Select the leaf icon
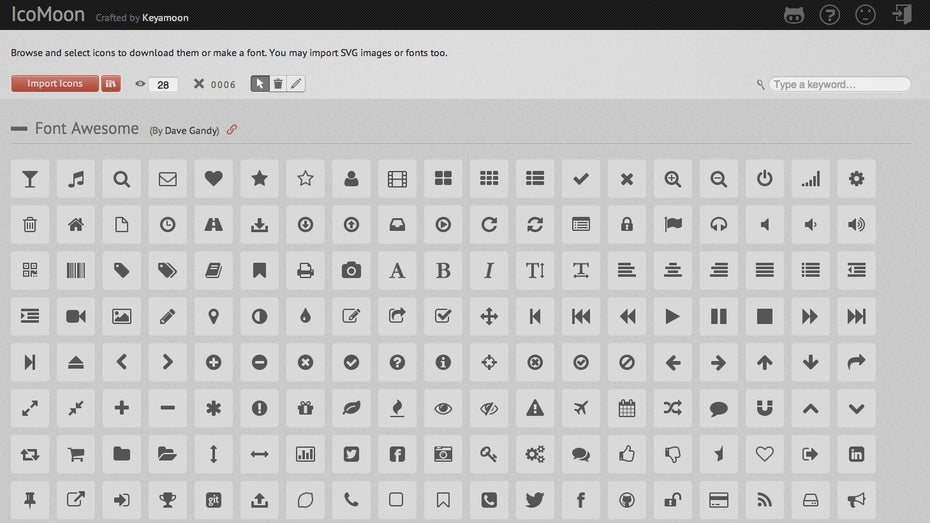The image size is (930, 523). coord(351,408)
